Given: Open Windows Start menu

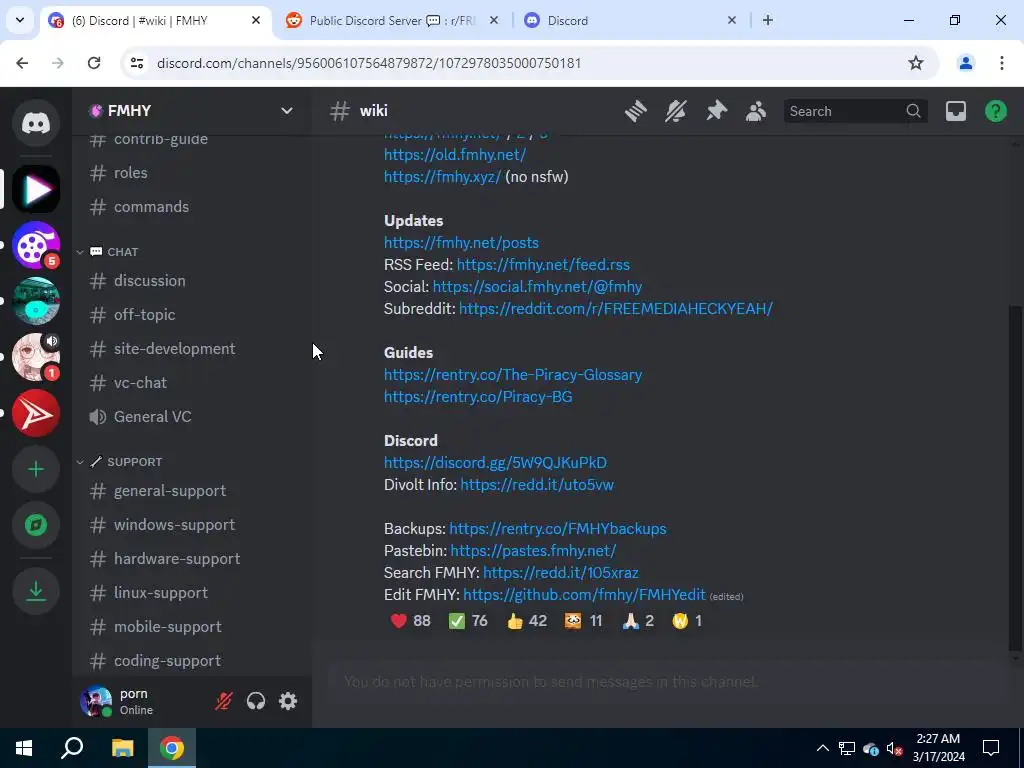Looking at the screenshot, I should tap(24, 748).
